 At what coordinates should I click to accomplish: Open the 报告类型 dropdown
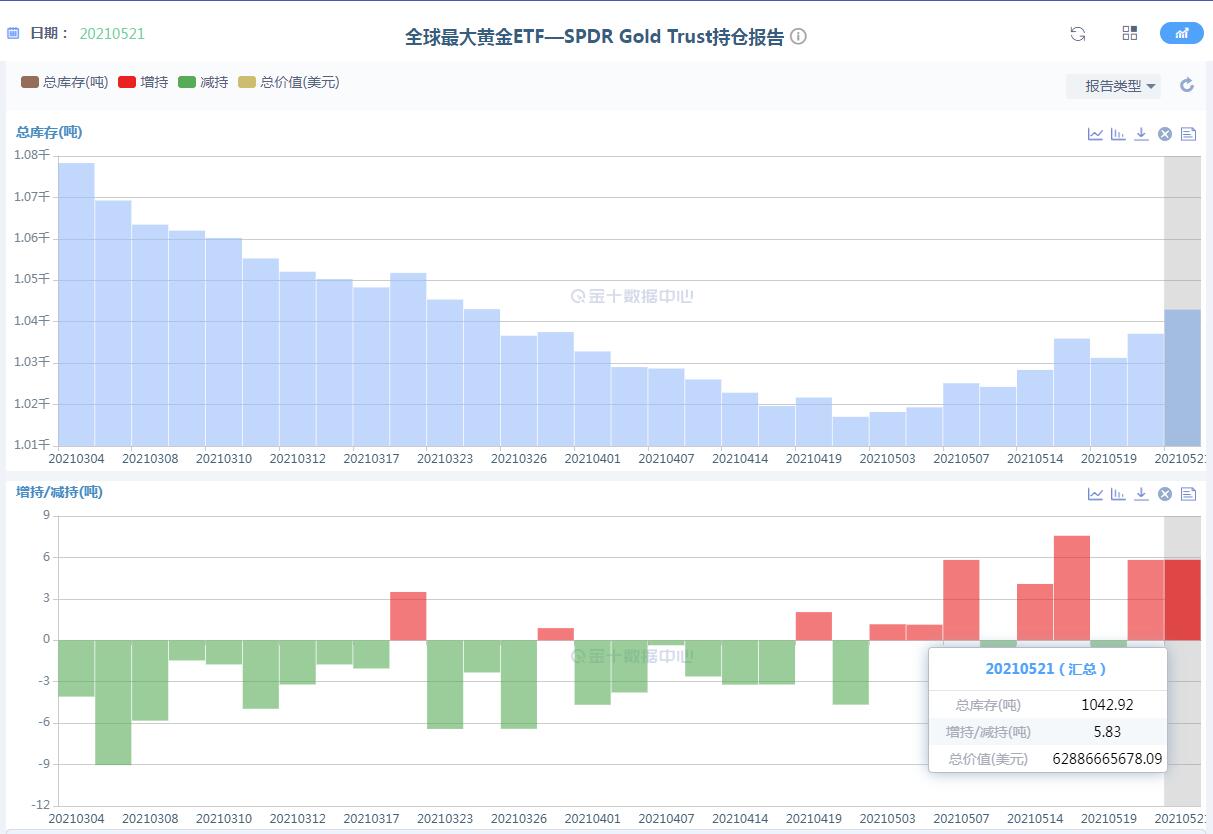(x=1114, y=86)
